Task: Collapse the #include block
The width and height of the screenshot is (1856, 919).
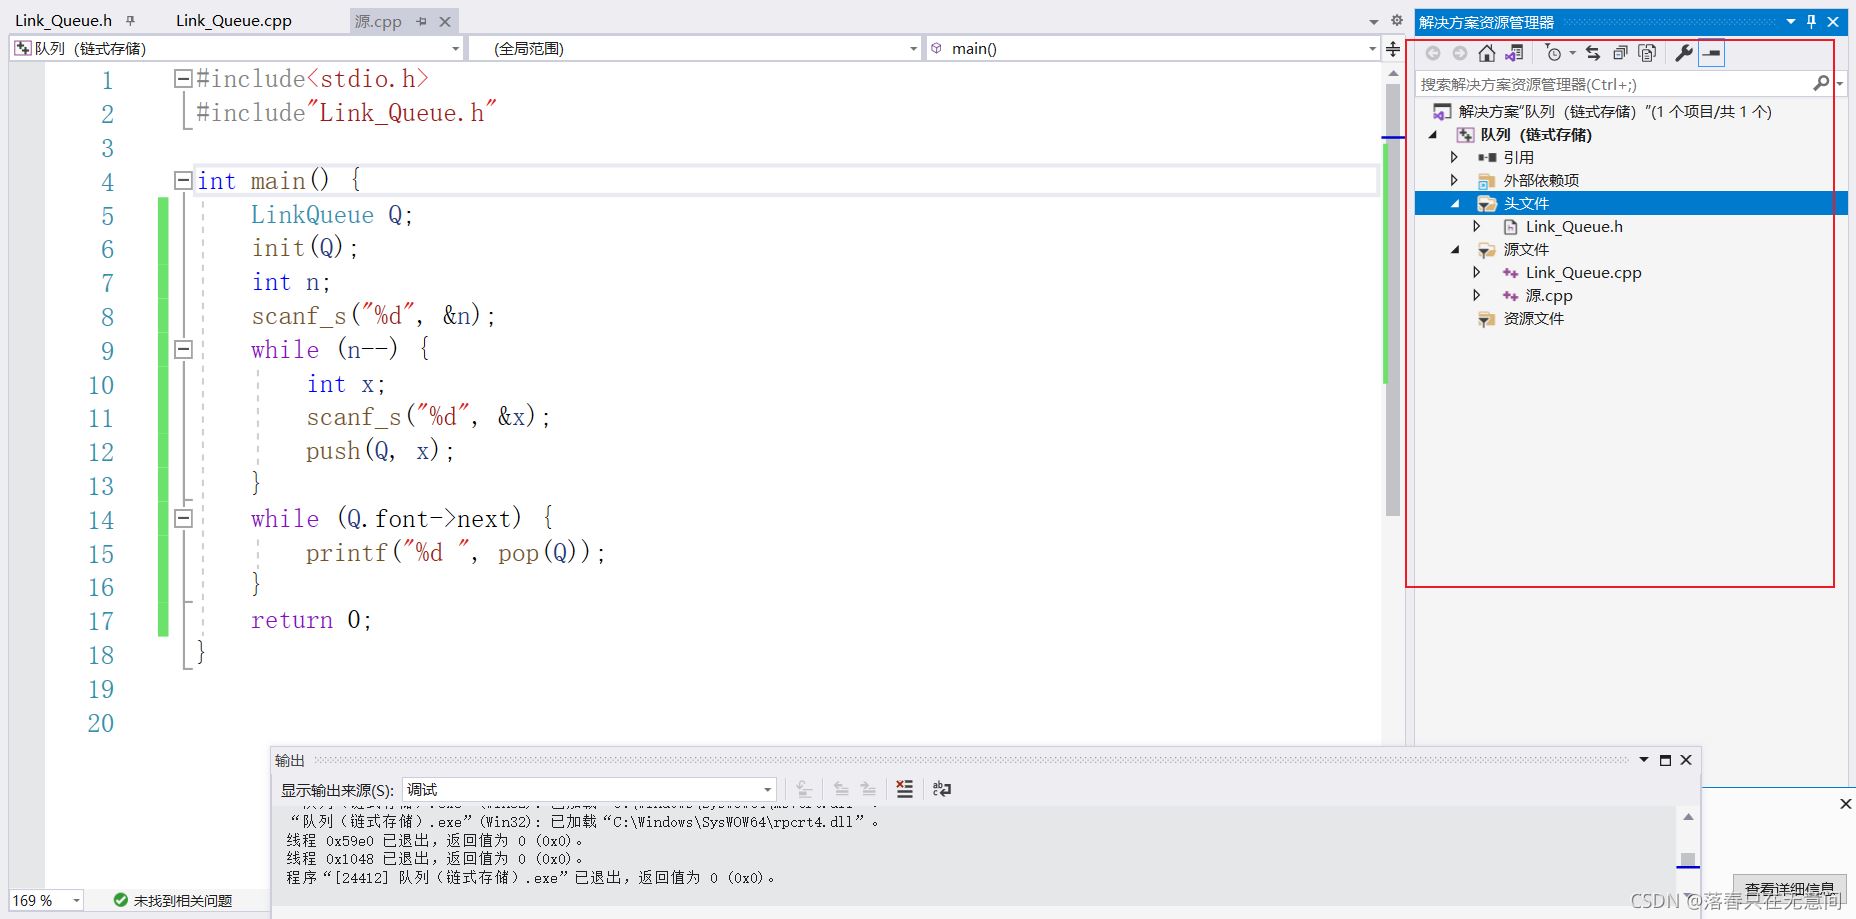Action: [x=183, y=78]
